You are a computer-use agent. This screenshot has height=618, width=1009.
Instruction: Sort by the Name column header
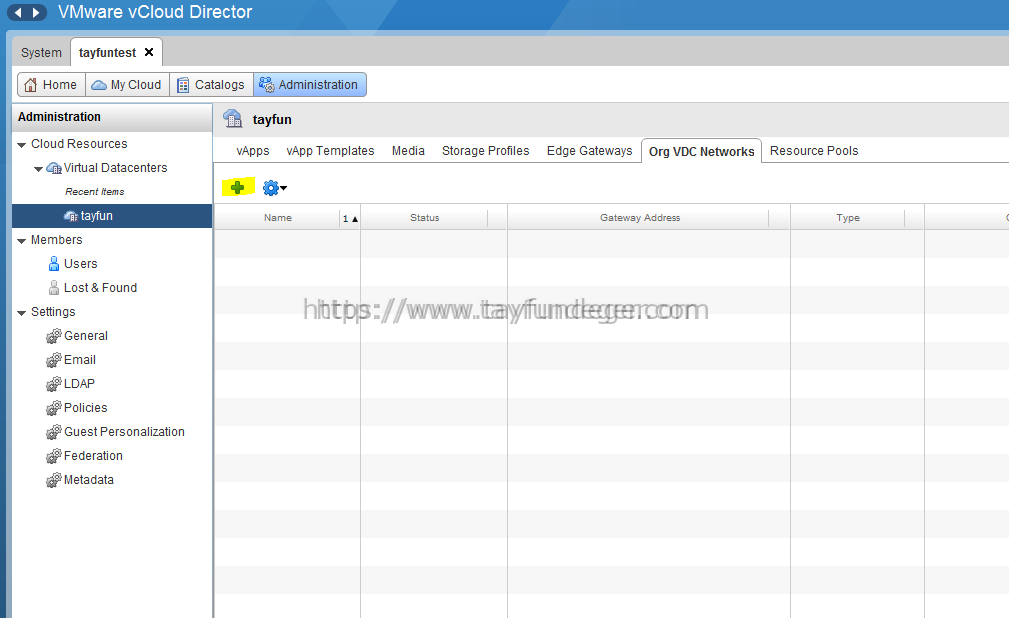coord(277,218)
